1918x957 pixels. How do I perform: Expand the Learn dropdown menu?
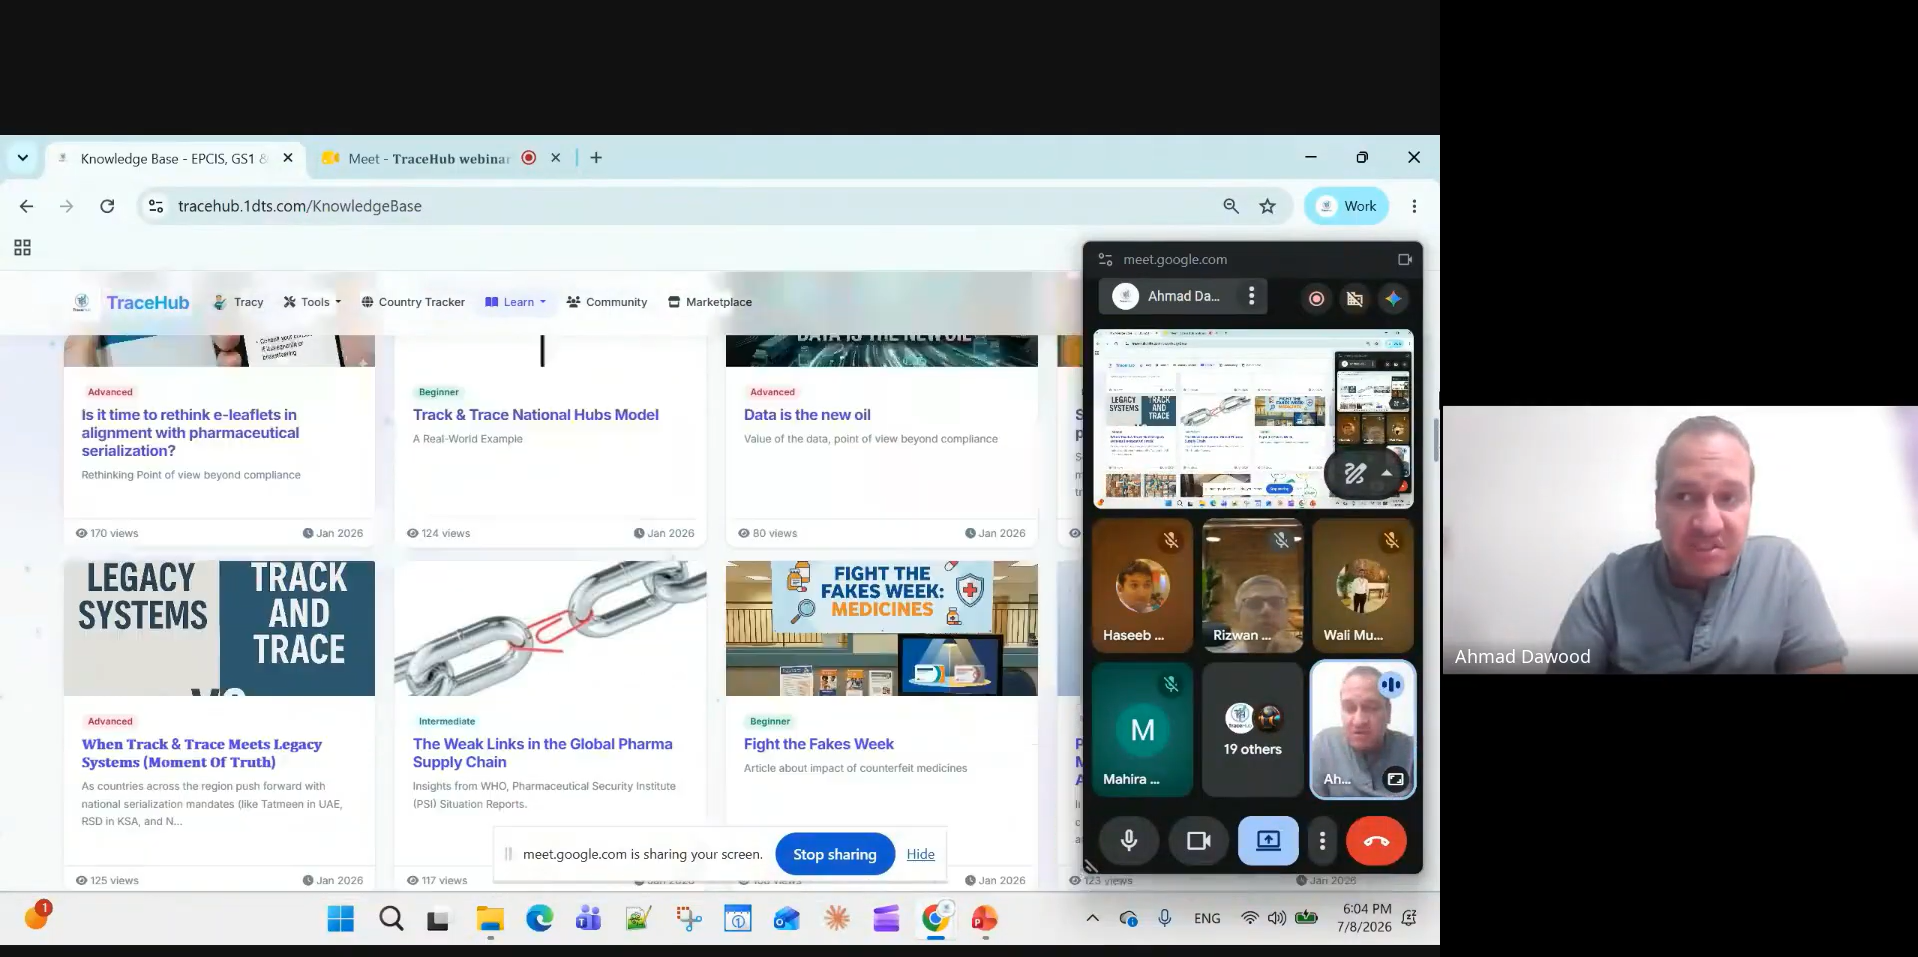coord(516,302)
